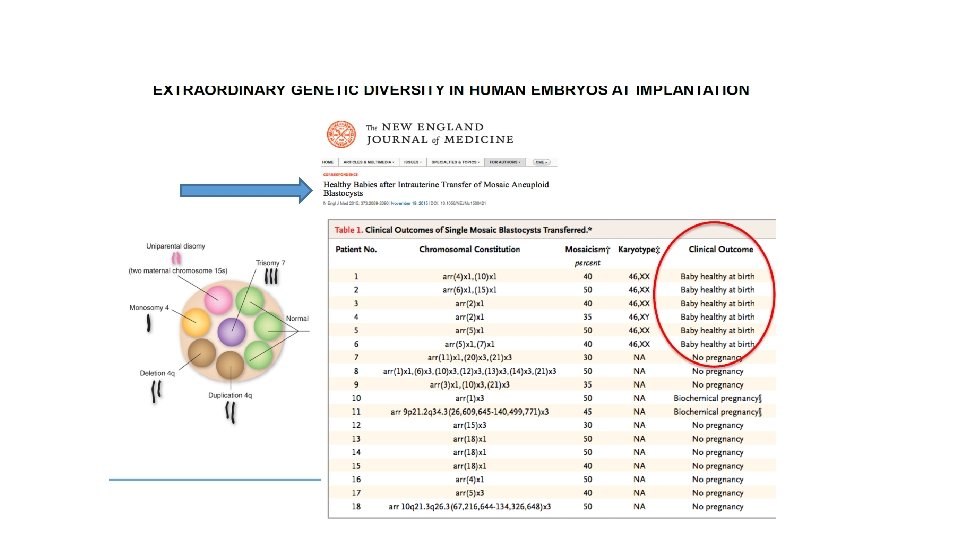The image size is (960, 540).
Task: Click the 'arr(15)x3' cell for patient 12
Action: click(470, 425)
